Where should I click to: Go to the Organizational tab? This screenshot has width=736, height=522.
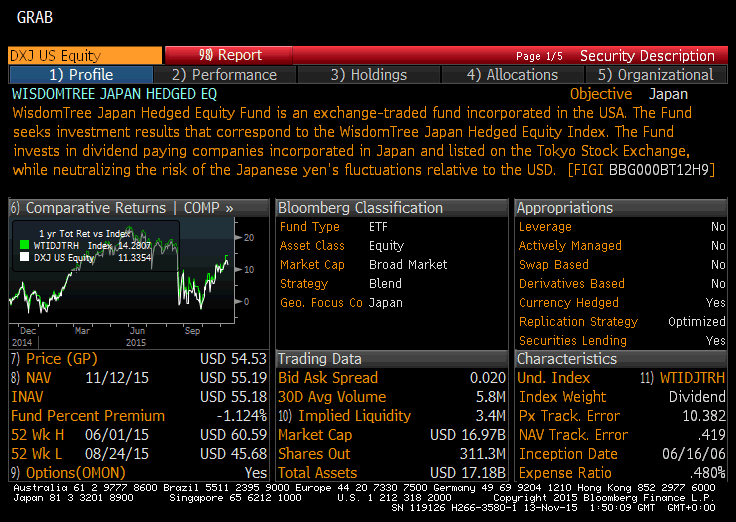[x=655, y=75]
